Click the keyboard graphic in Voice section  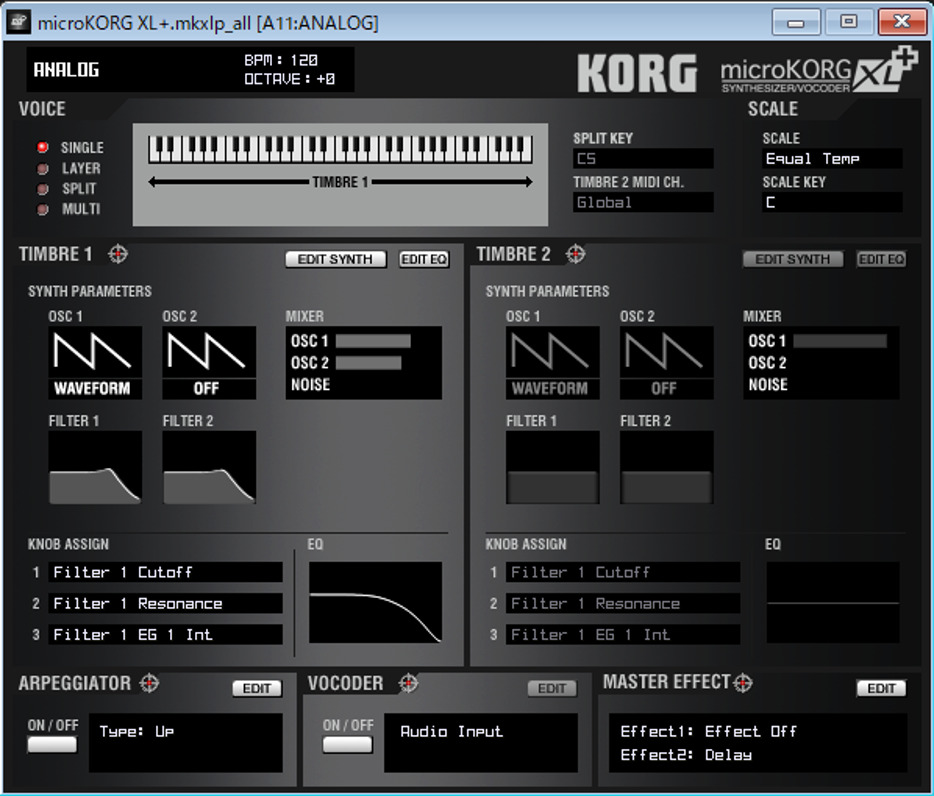coord(340,150)
